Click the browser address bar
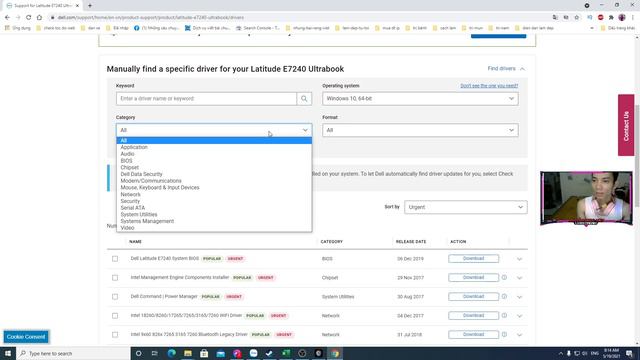This screenshot has height=360, width=640. 302,18
